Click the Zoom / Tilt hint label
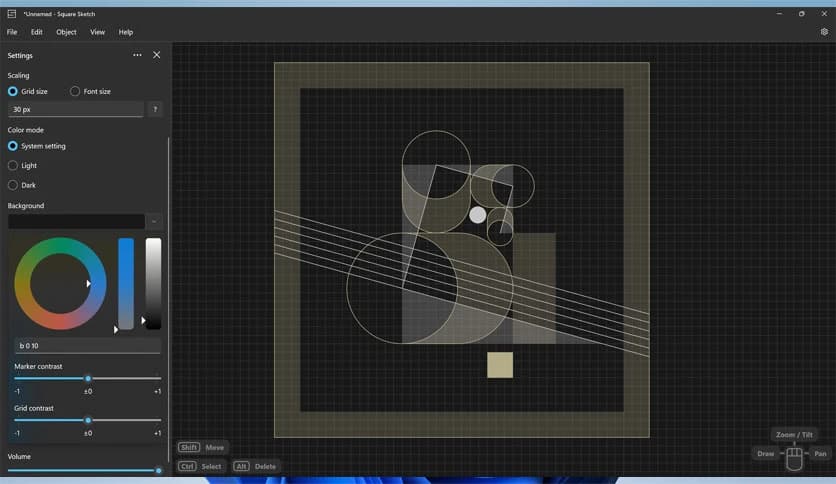Image resolution: width=836 pixels, height=484 pixels. tap(794, 435)
